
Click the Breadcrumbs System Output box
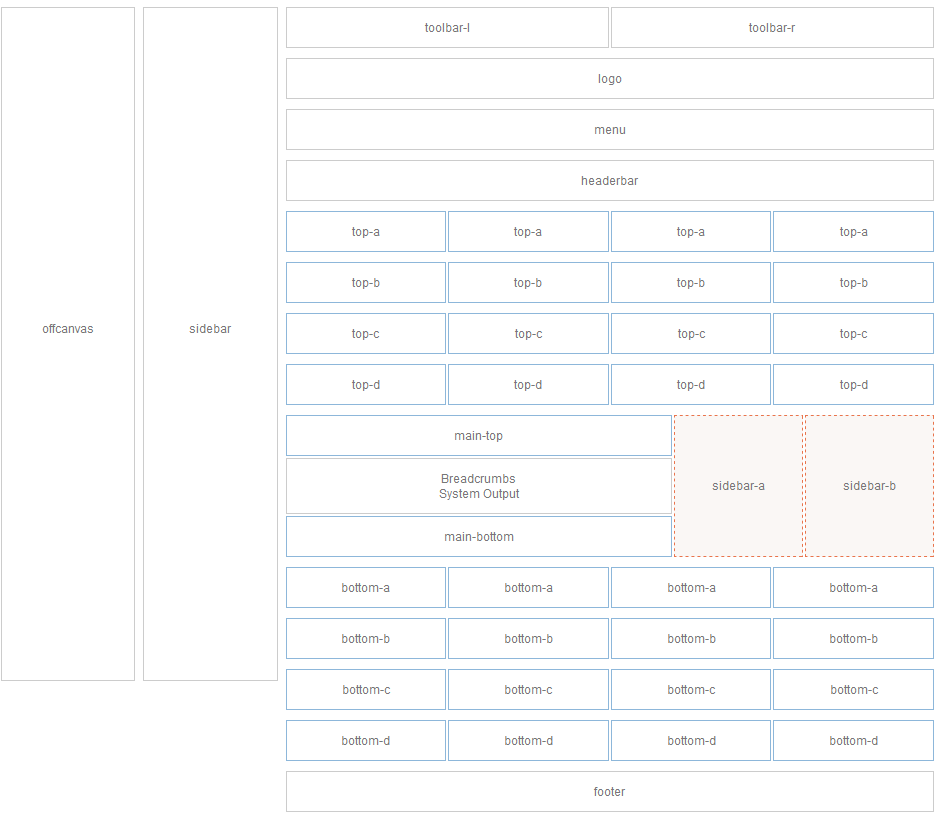coord(478,486)
